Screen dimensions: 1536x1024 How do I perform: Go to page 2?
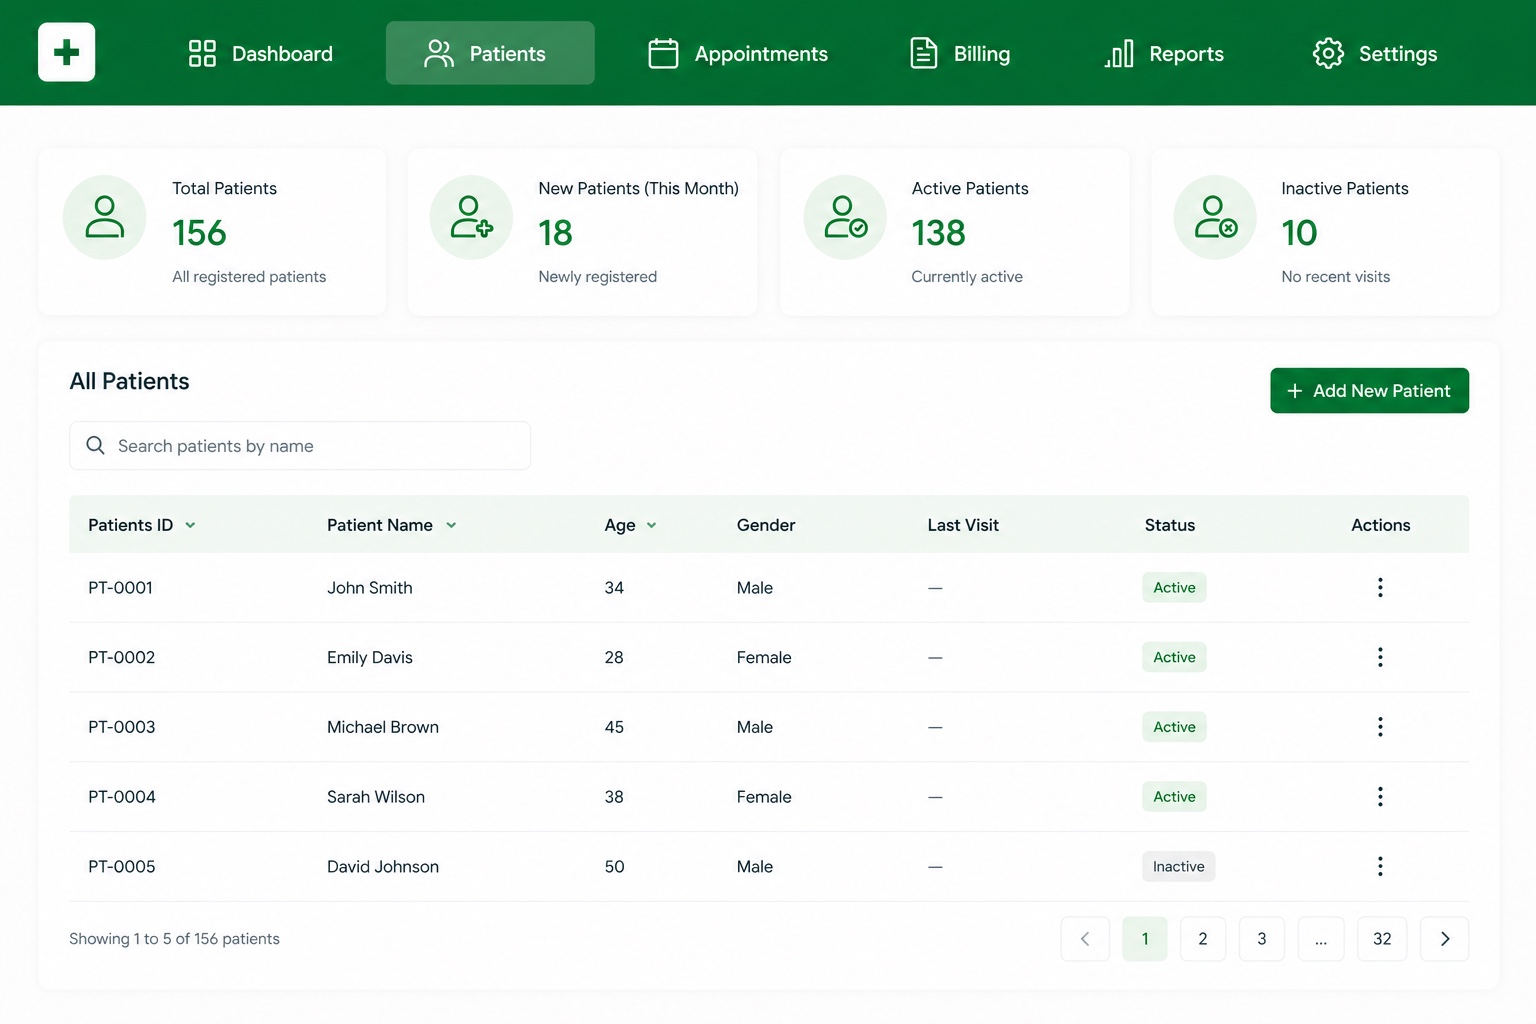(1203, 939)
